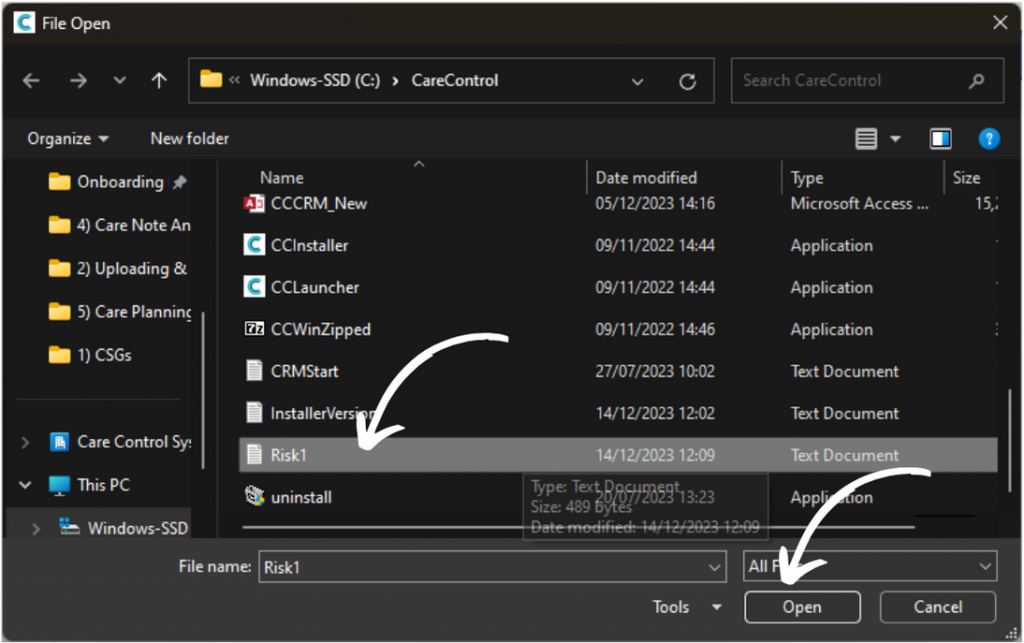Expand the Windows-SSD drive node
Image resolution: width=1024 pixels, height=643 pixels.
[36, 529]
